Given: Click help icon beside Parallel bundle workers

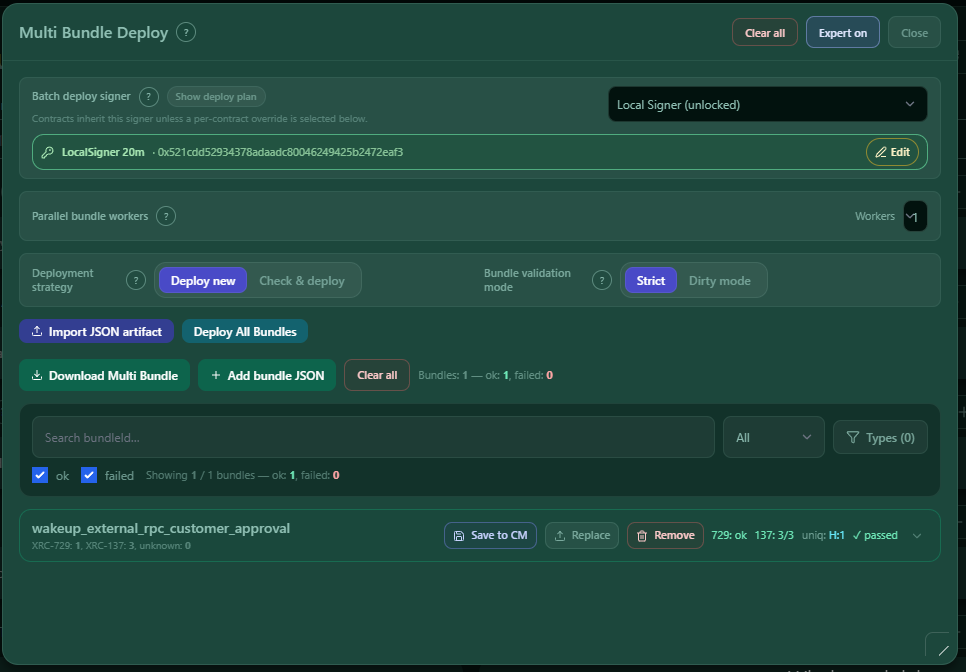Looking at the screenshot, I should click(x=166, y=216).
